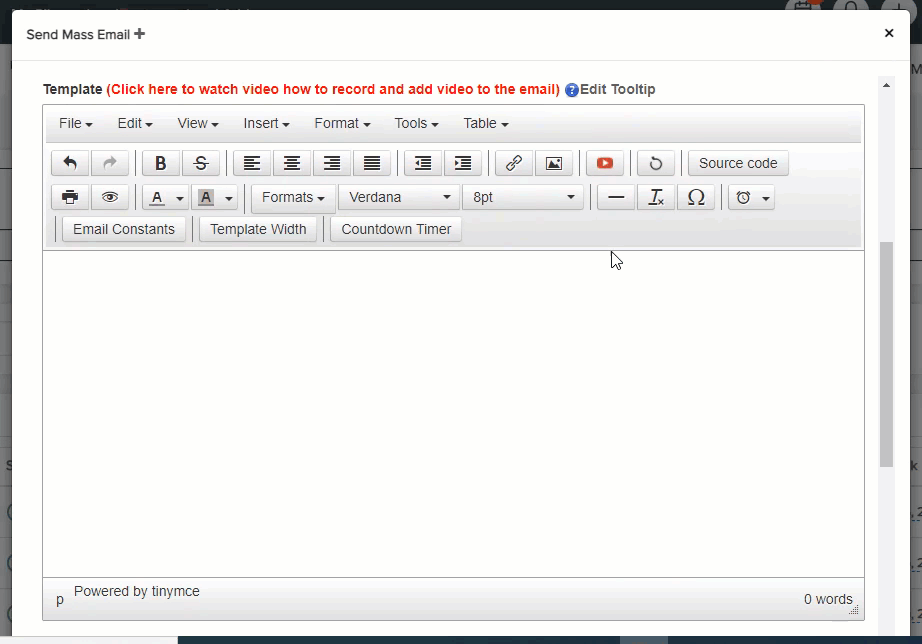This screenshot has width=922, height=644.
Task: Open the Table menu
Action: coord(485,124)
